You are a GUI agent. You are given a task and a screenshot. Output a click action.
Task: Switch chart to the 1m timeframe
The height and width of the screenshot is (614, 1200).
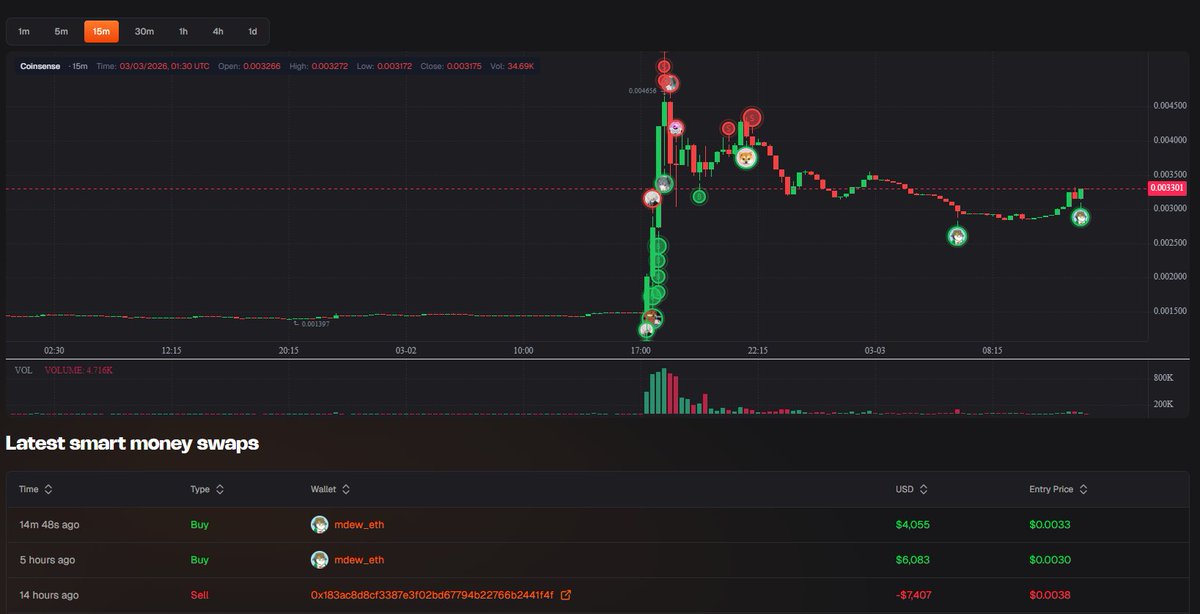24,32
